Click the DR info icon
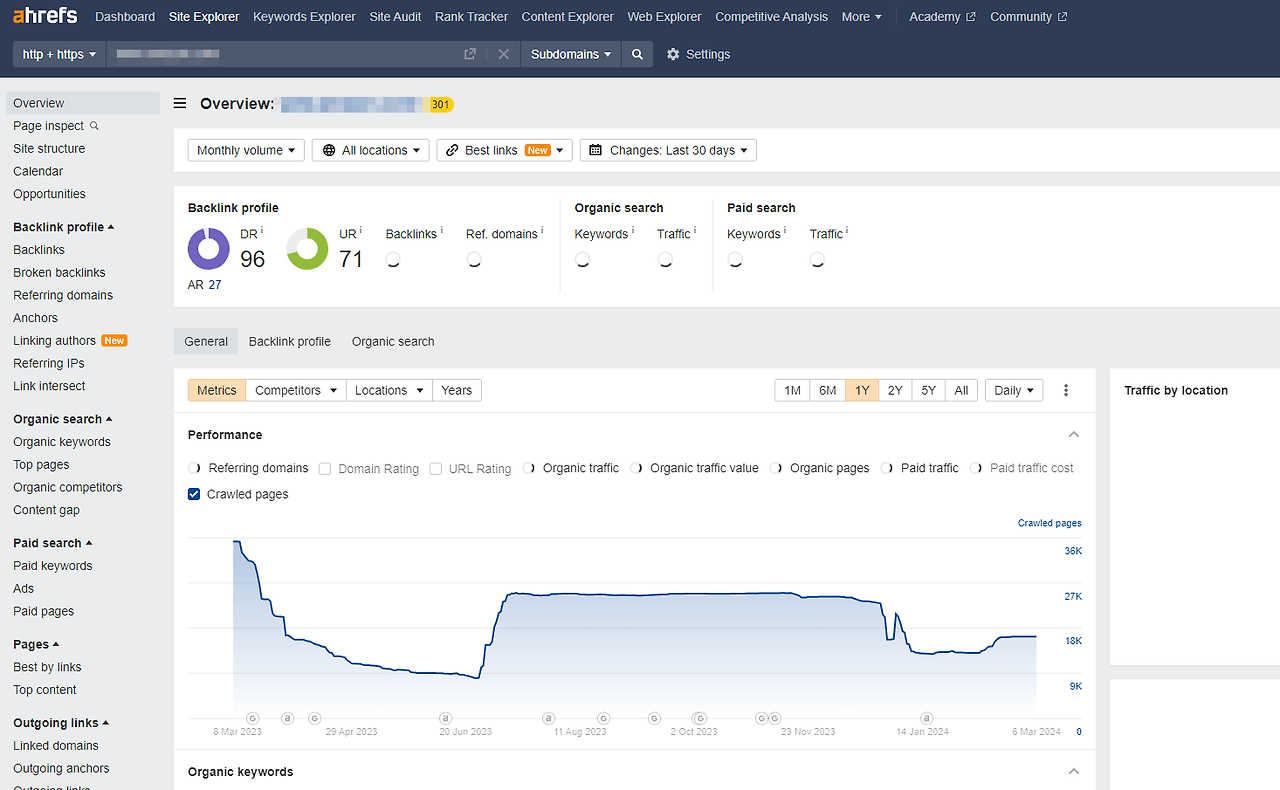 click(x=262, y=231)
